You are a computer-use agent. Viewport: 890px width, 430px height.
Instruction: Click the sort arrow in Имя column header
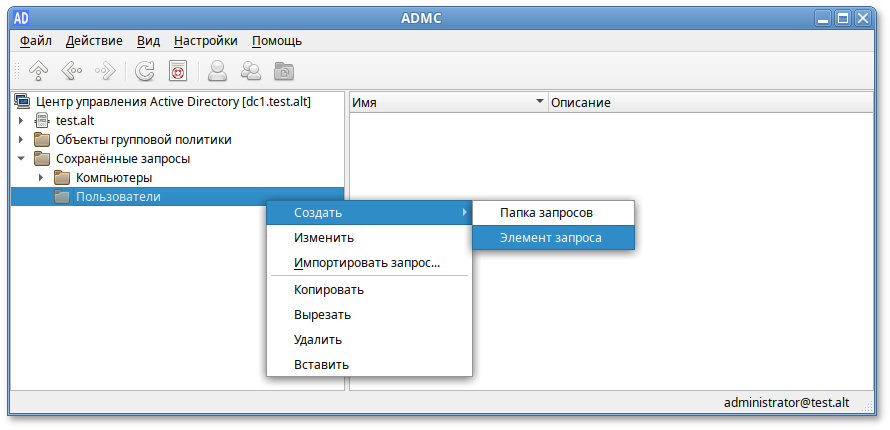[x=539, y=102]
